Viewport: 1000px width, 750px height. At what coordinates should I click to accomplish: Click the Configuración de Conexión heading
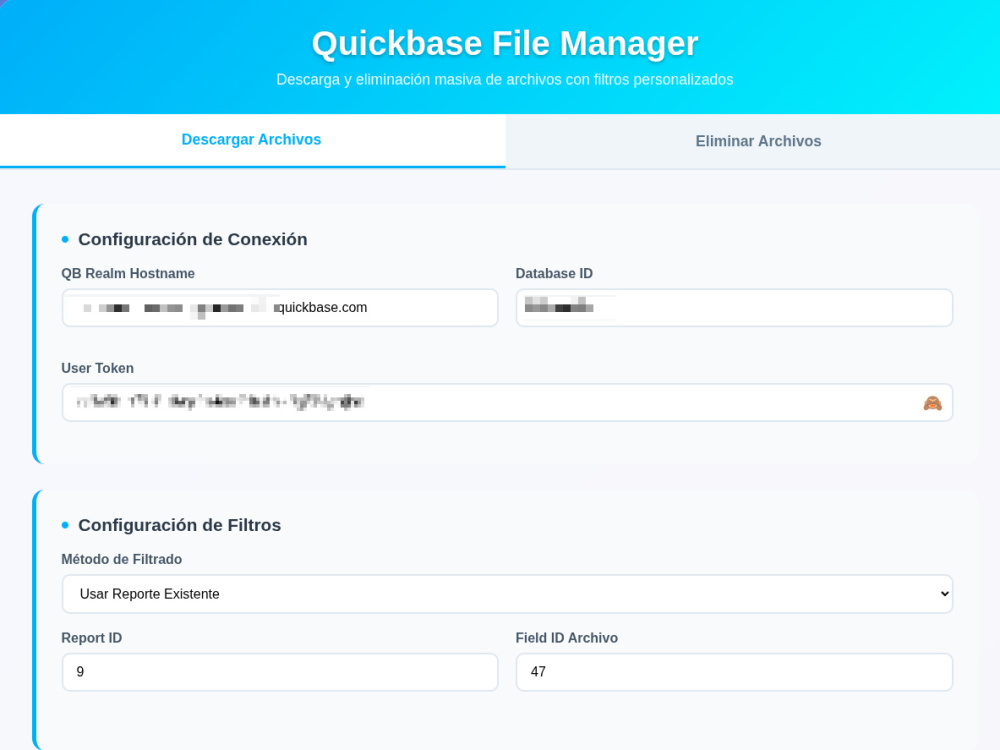[x=193, y=239]
